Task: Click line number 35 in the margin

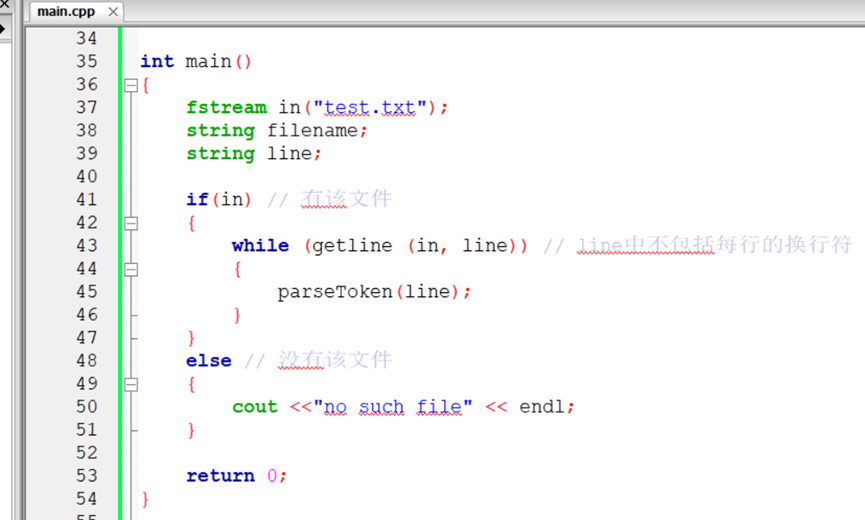Action: click(87, 61)
